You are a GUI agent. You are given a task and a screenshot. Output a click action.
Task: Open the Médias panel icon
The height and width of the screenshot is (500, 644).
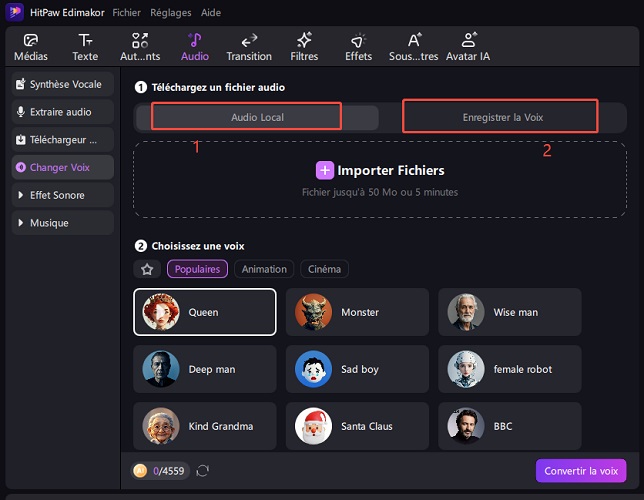click(30, 40)
